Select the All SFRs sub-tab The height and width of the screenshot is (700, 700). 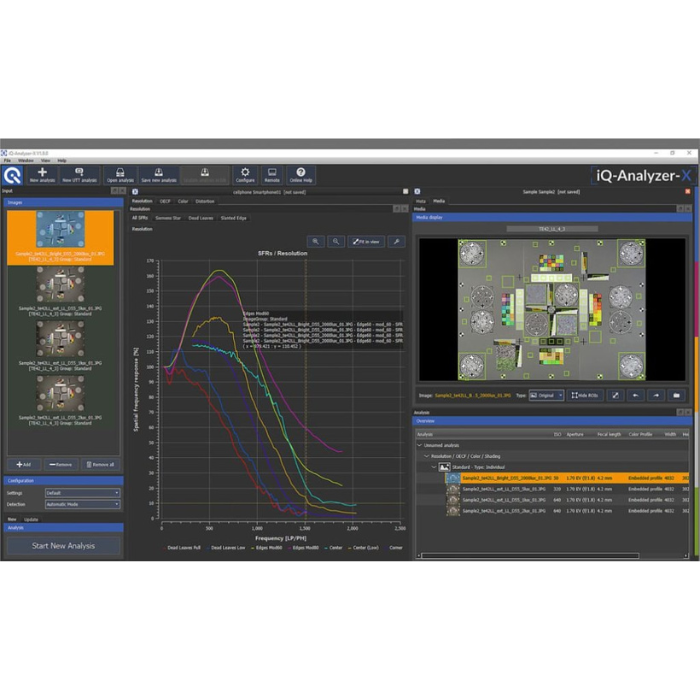click(x=140, y=218)
